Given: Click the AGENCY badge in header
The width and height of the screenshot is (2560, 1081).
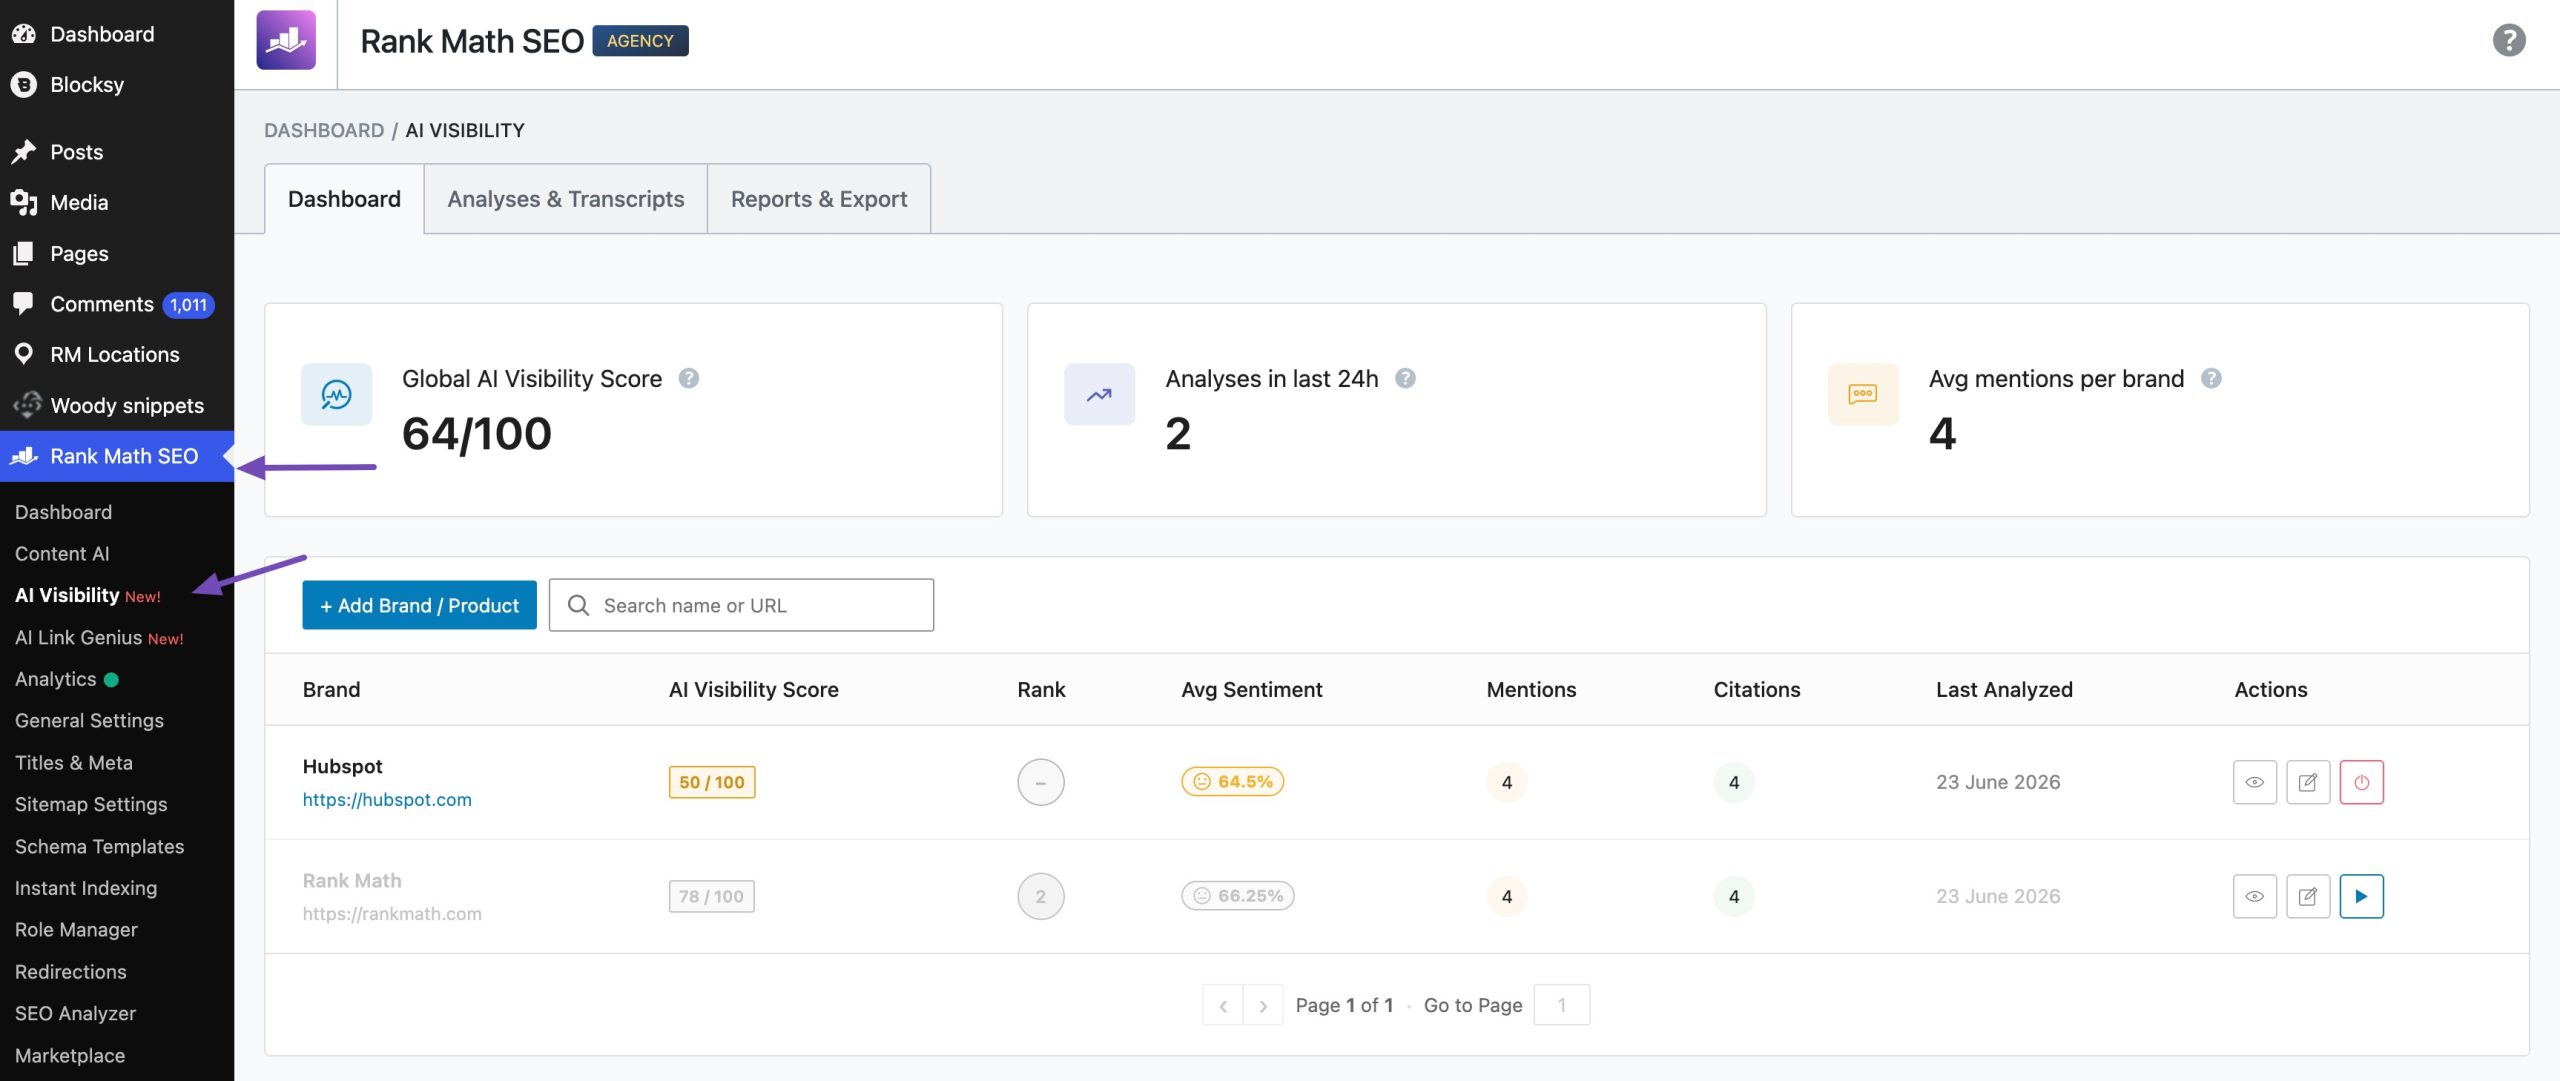Looking at the screenshot, I should click(x=640, y=41).
